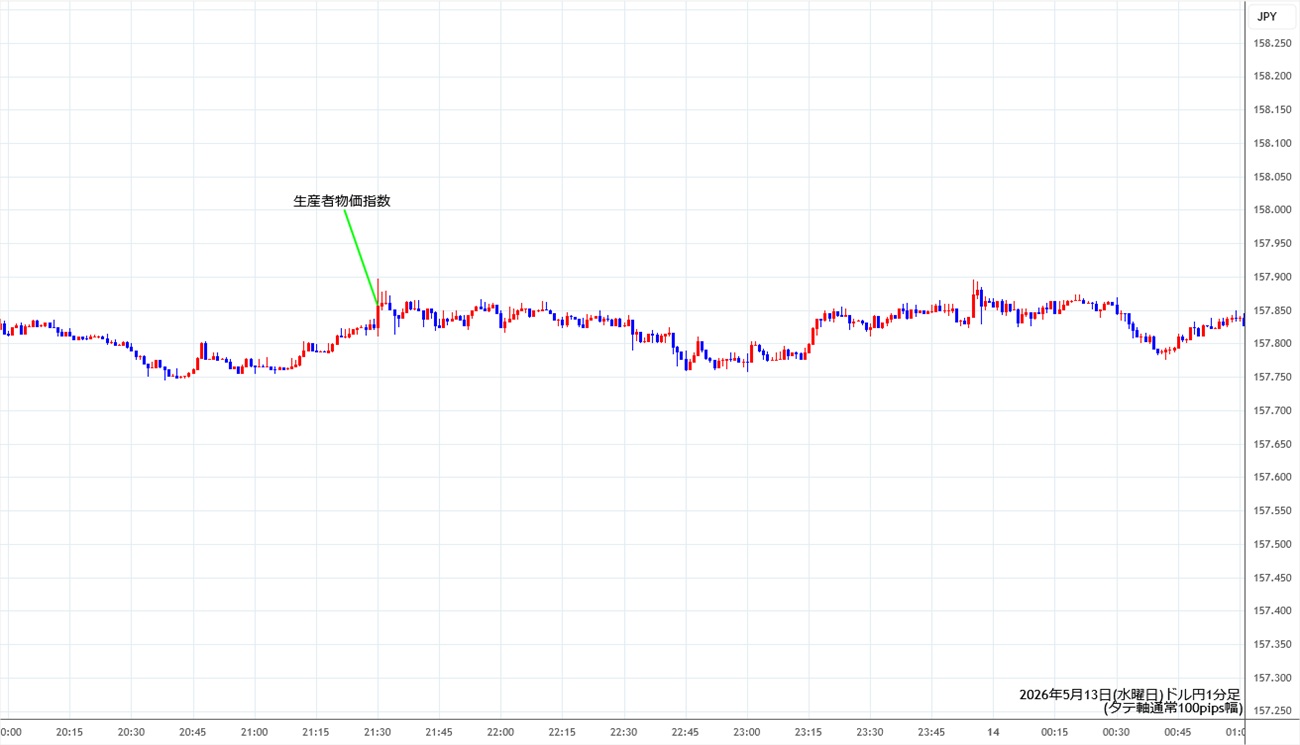This screenshot has height=745, width=1300.
Task: Select the 21:30 time axis marker
Action: pos(378,732)
